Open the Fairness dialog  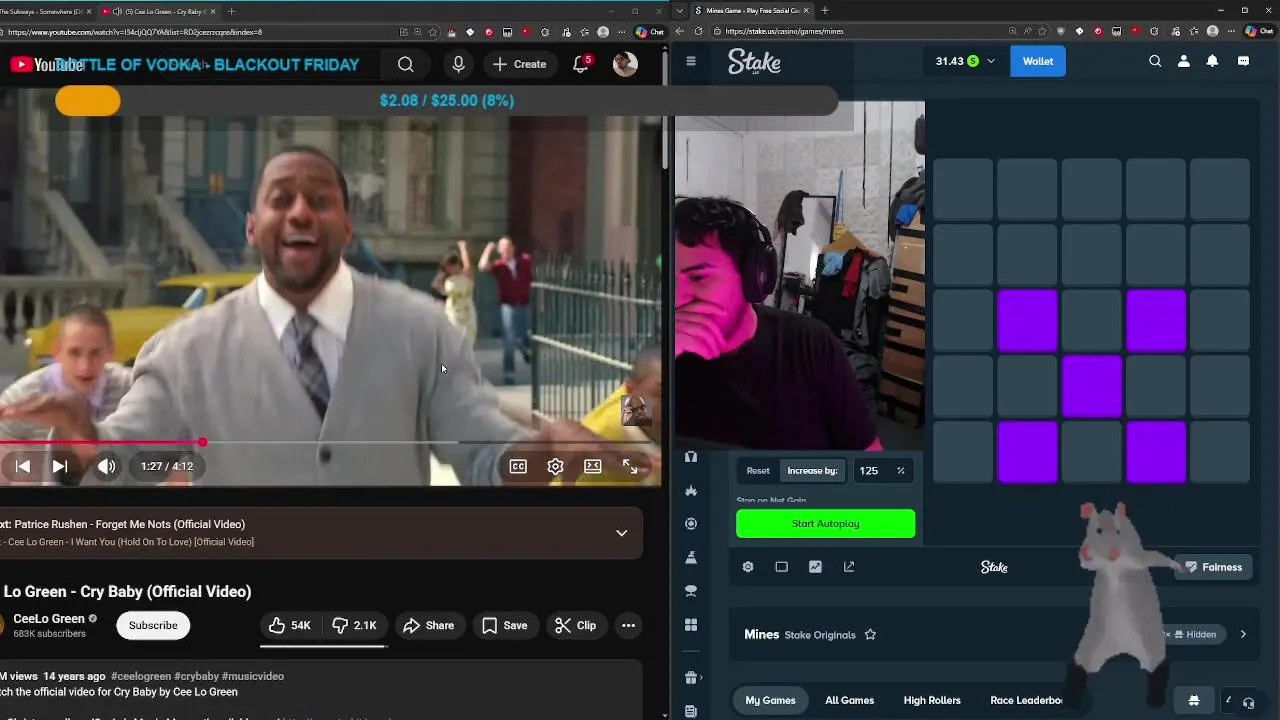point(1213,567)
